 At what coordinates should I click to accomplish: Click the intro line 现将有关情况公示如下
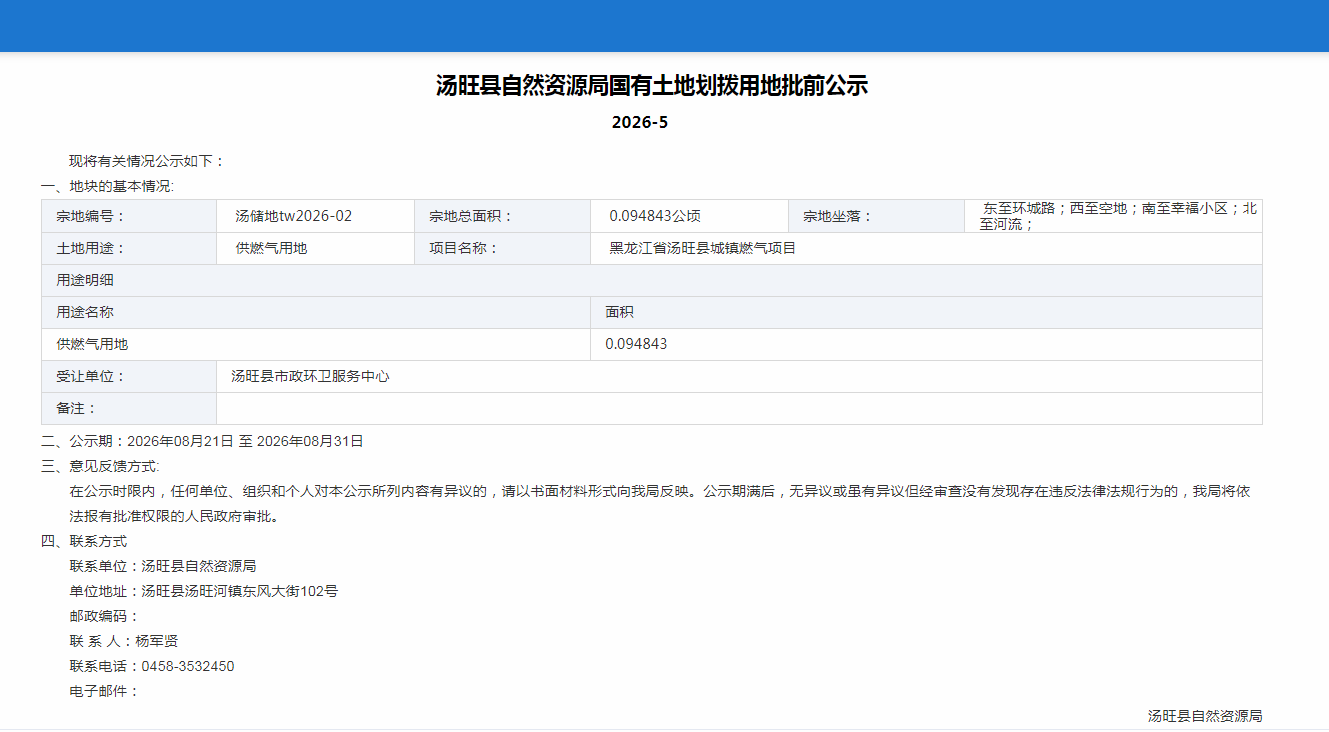(x=147, y=161)
